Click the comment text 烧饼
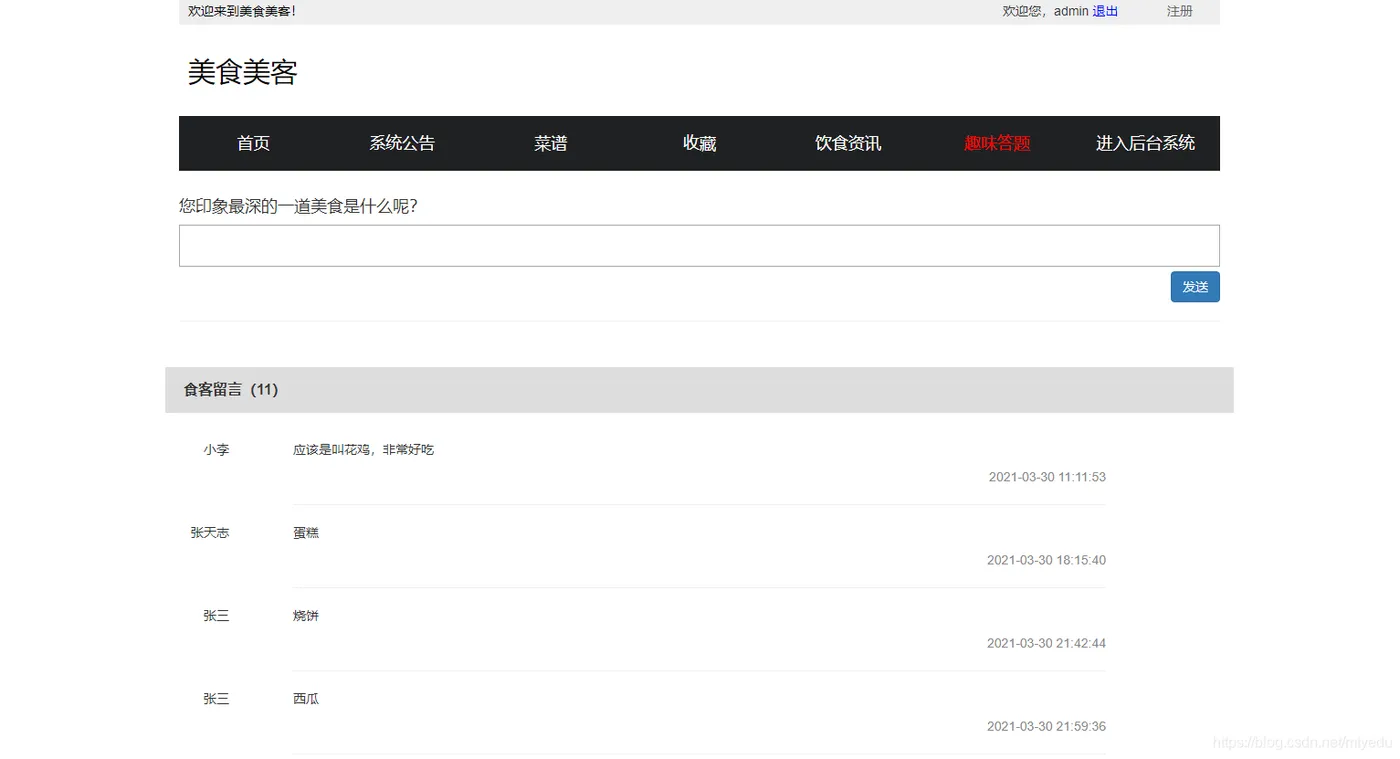 (306, 616)
